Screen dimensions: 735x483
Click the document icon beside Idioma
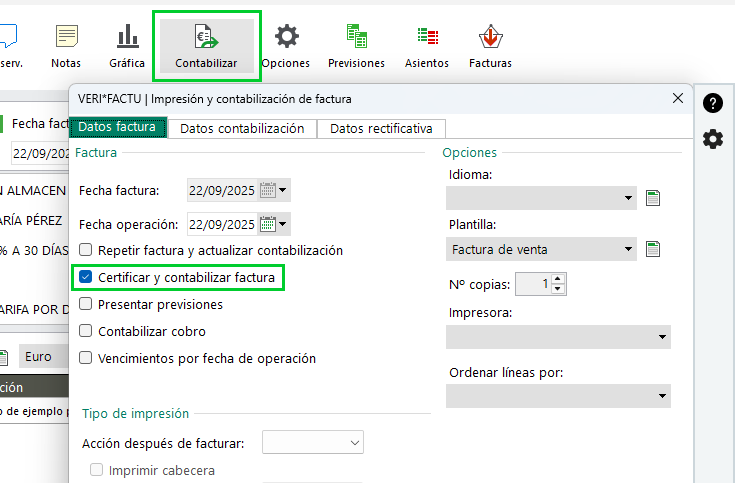(x=653, y=198)
